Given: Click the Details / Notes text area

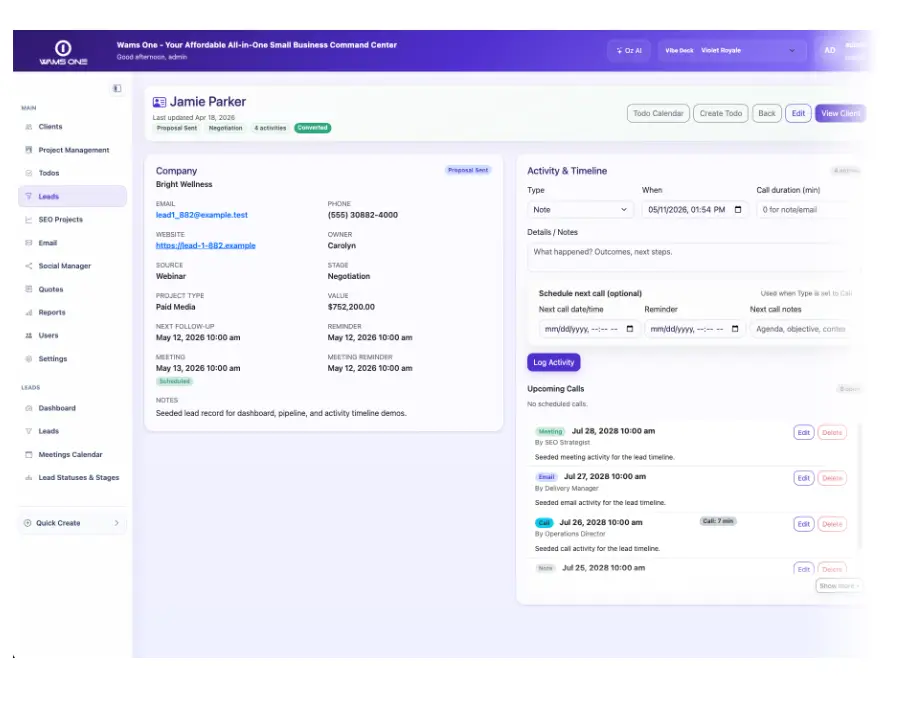Looking at the screenshot, I should 692,256.
